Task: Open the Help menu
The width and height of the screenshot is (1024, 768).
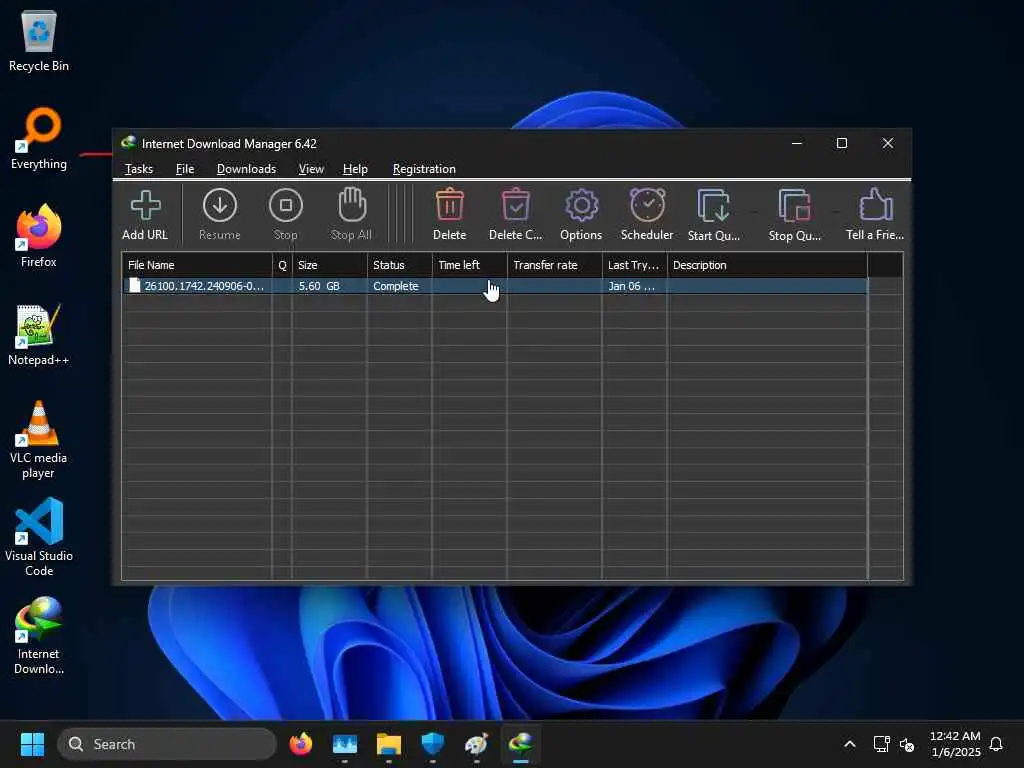Action: click(355, 168)
